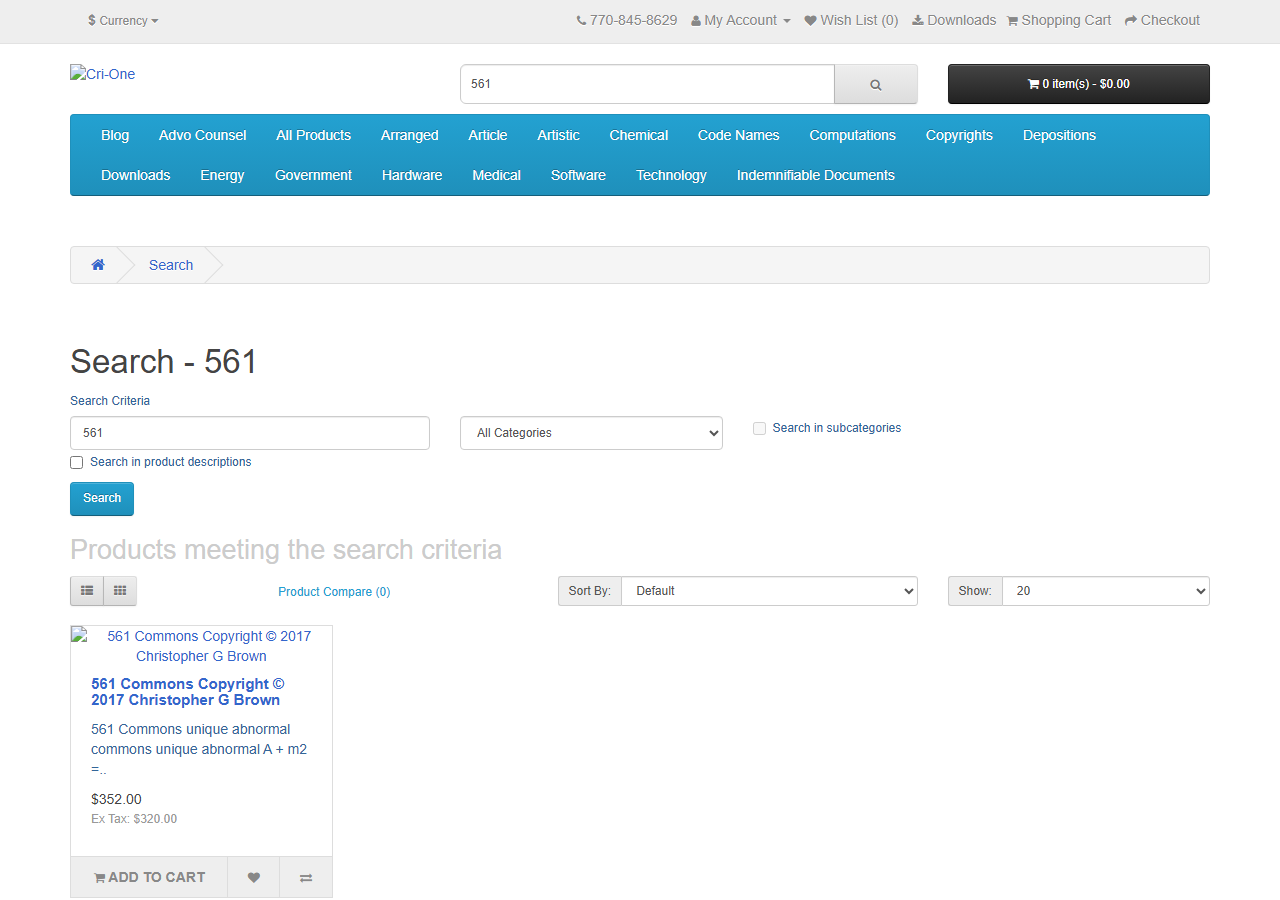The width and height of the screenshot is (1280, 900).
Task: Enable search in product descriptions
Action: point(77,463)
